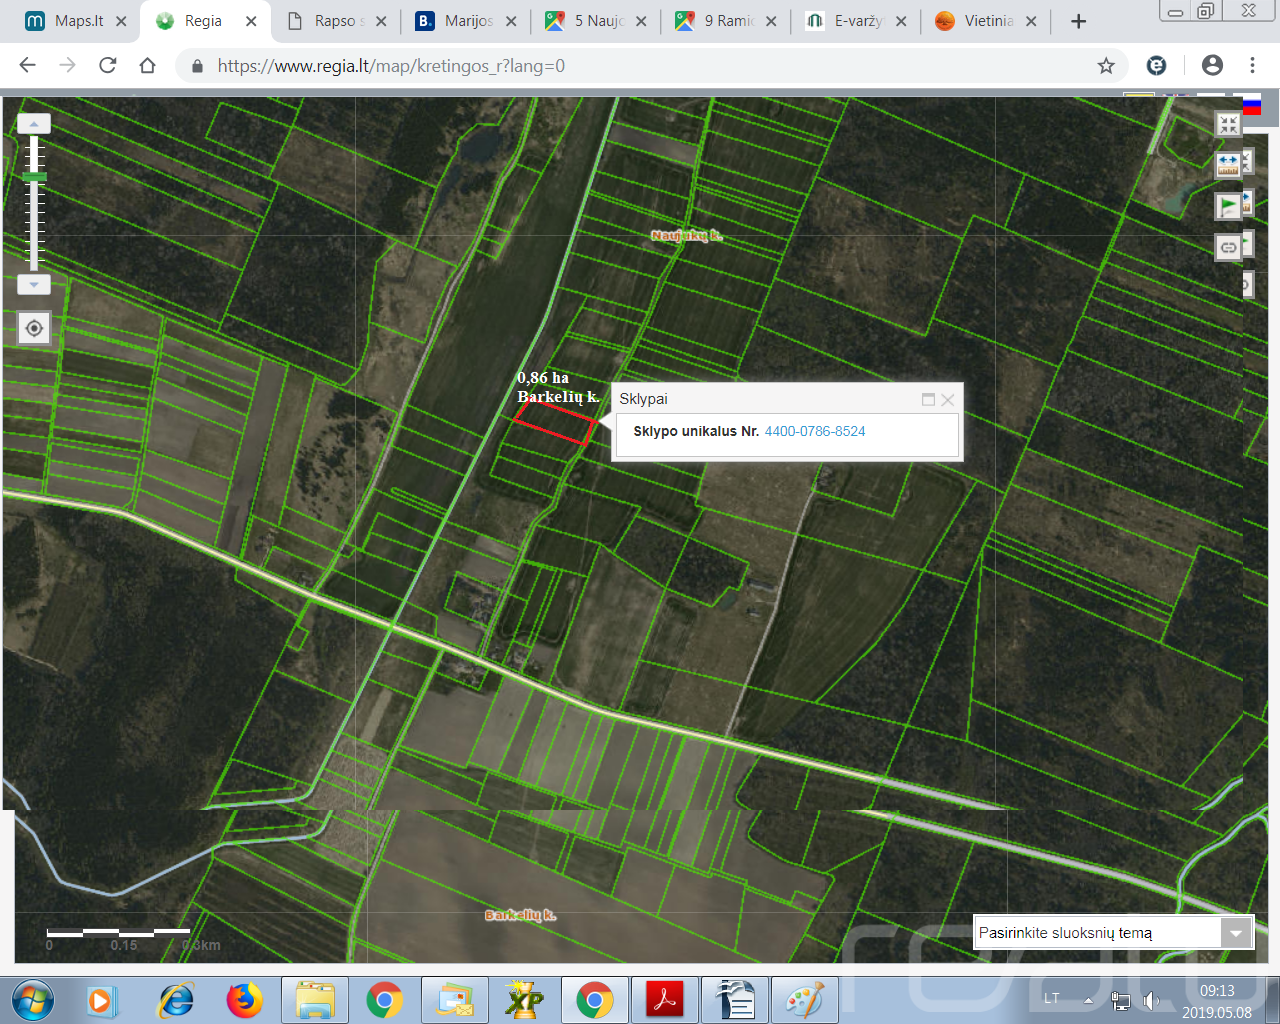Viewport: 1280px width, 1024px height.
Task: Expand Pasirinkite sluoksnių temą dropdown
Action: (1236, 933)
